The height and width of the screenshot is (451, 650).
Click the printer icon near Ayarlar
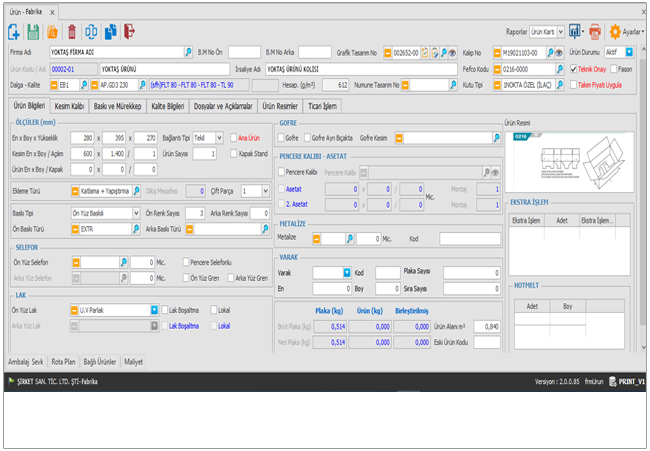pos(596,32)
